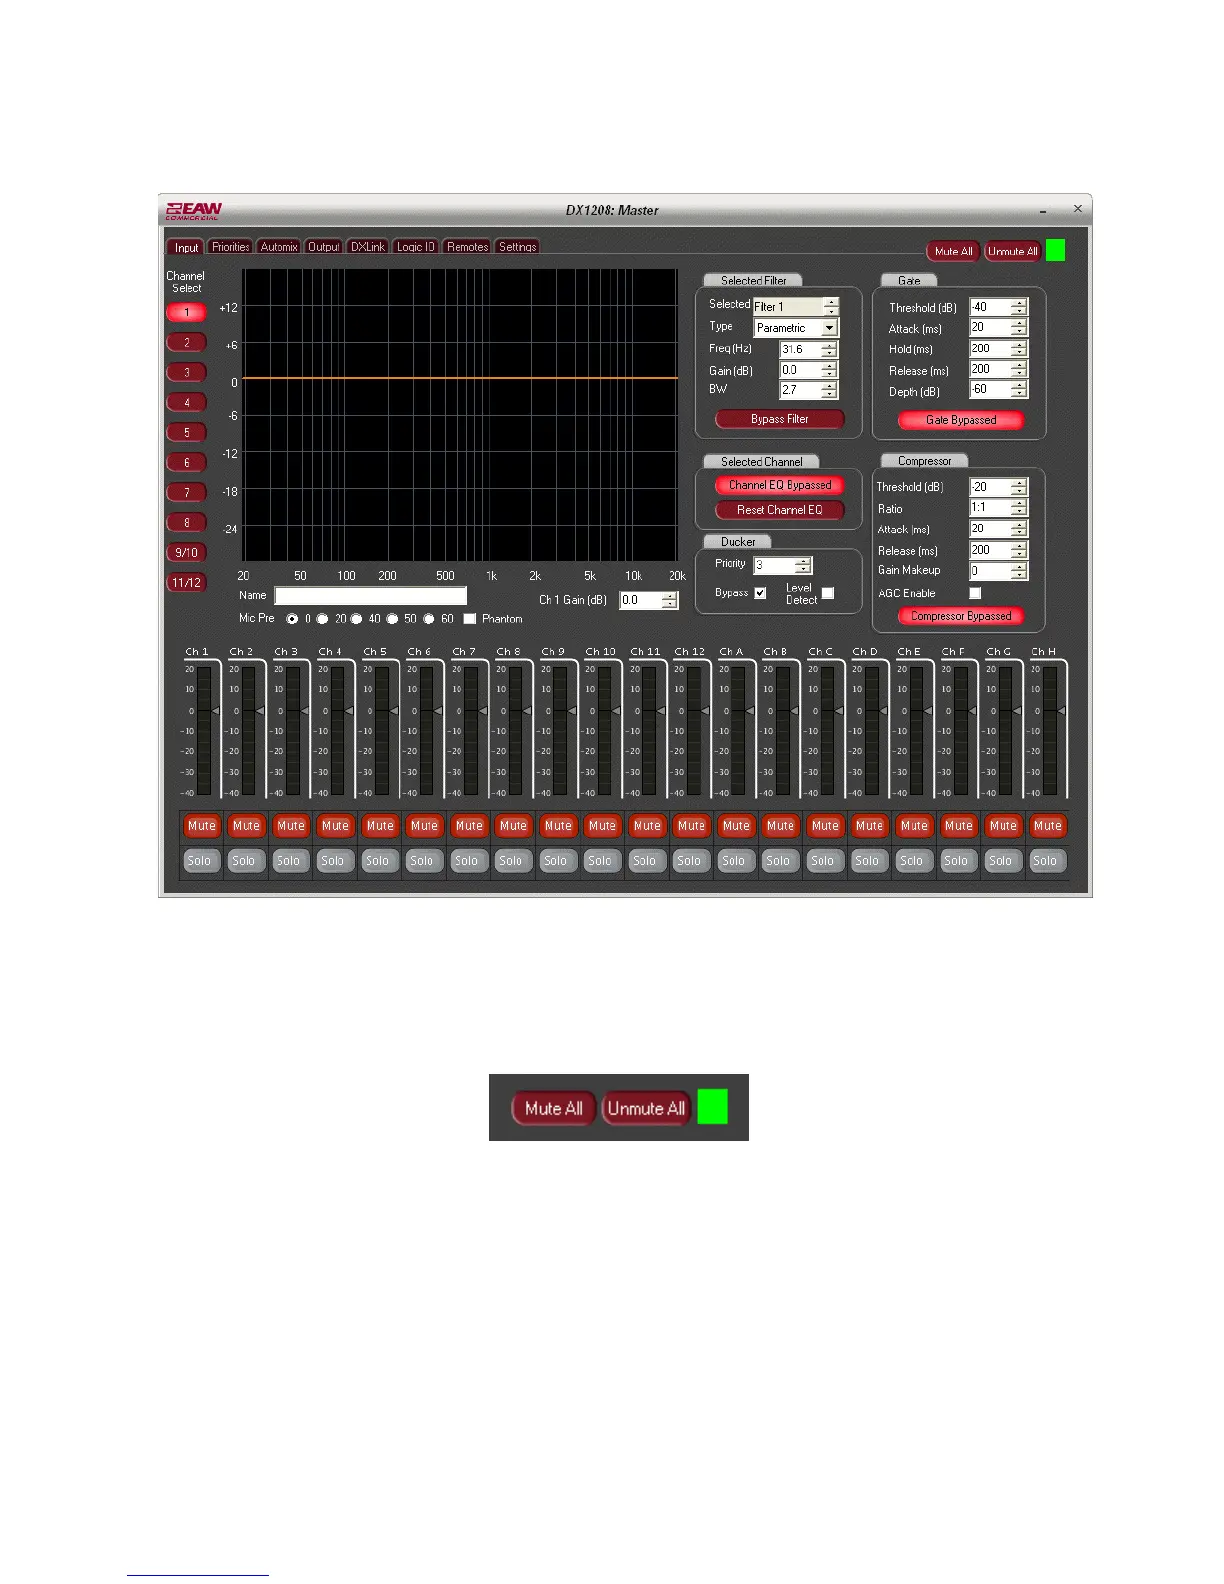Enable Phantom power checkbox

[x=469, y=619]
